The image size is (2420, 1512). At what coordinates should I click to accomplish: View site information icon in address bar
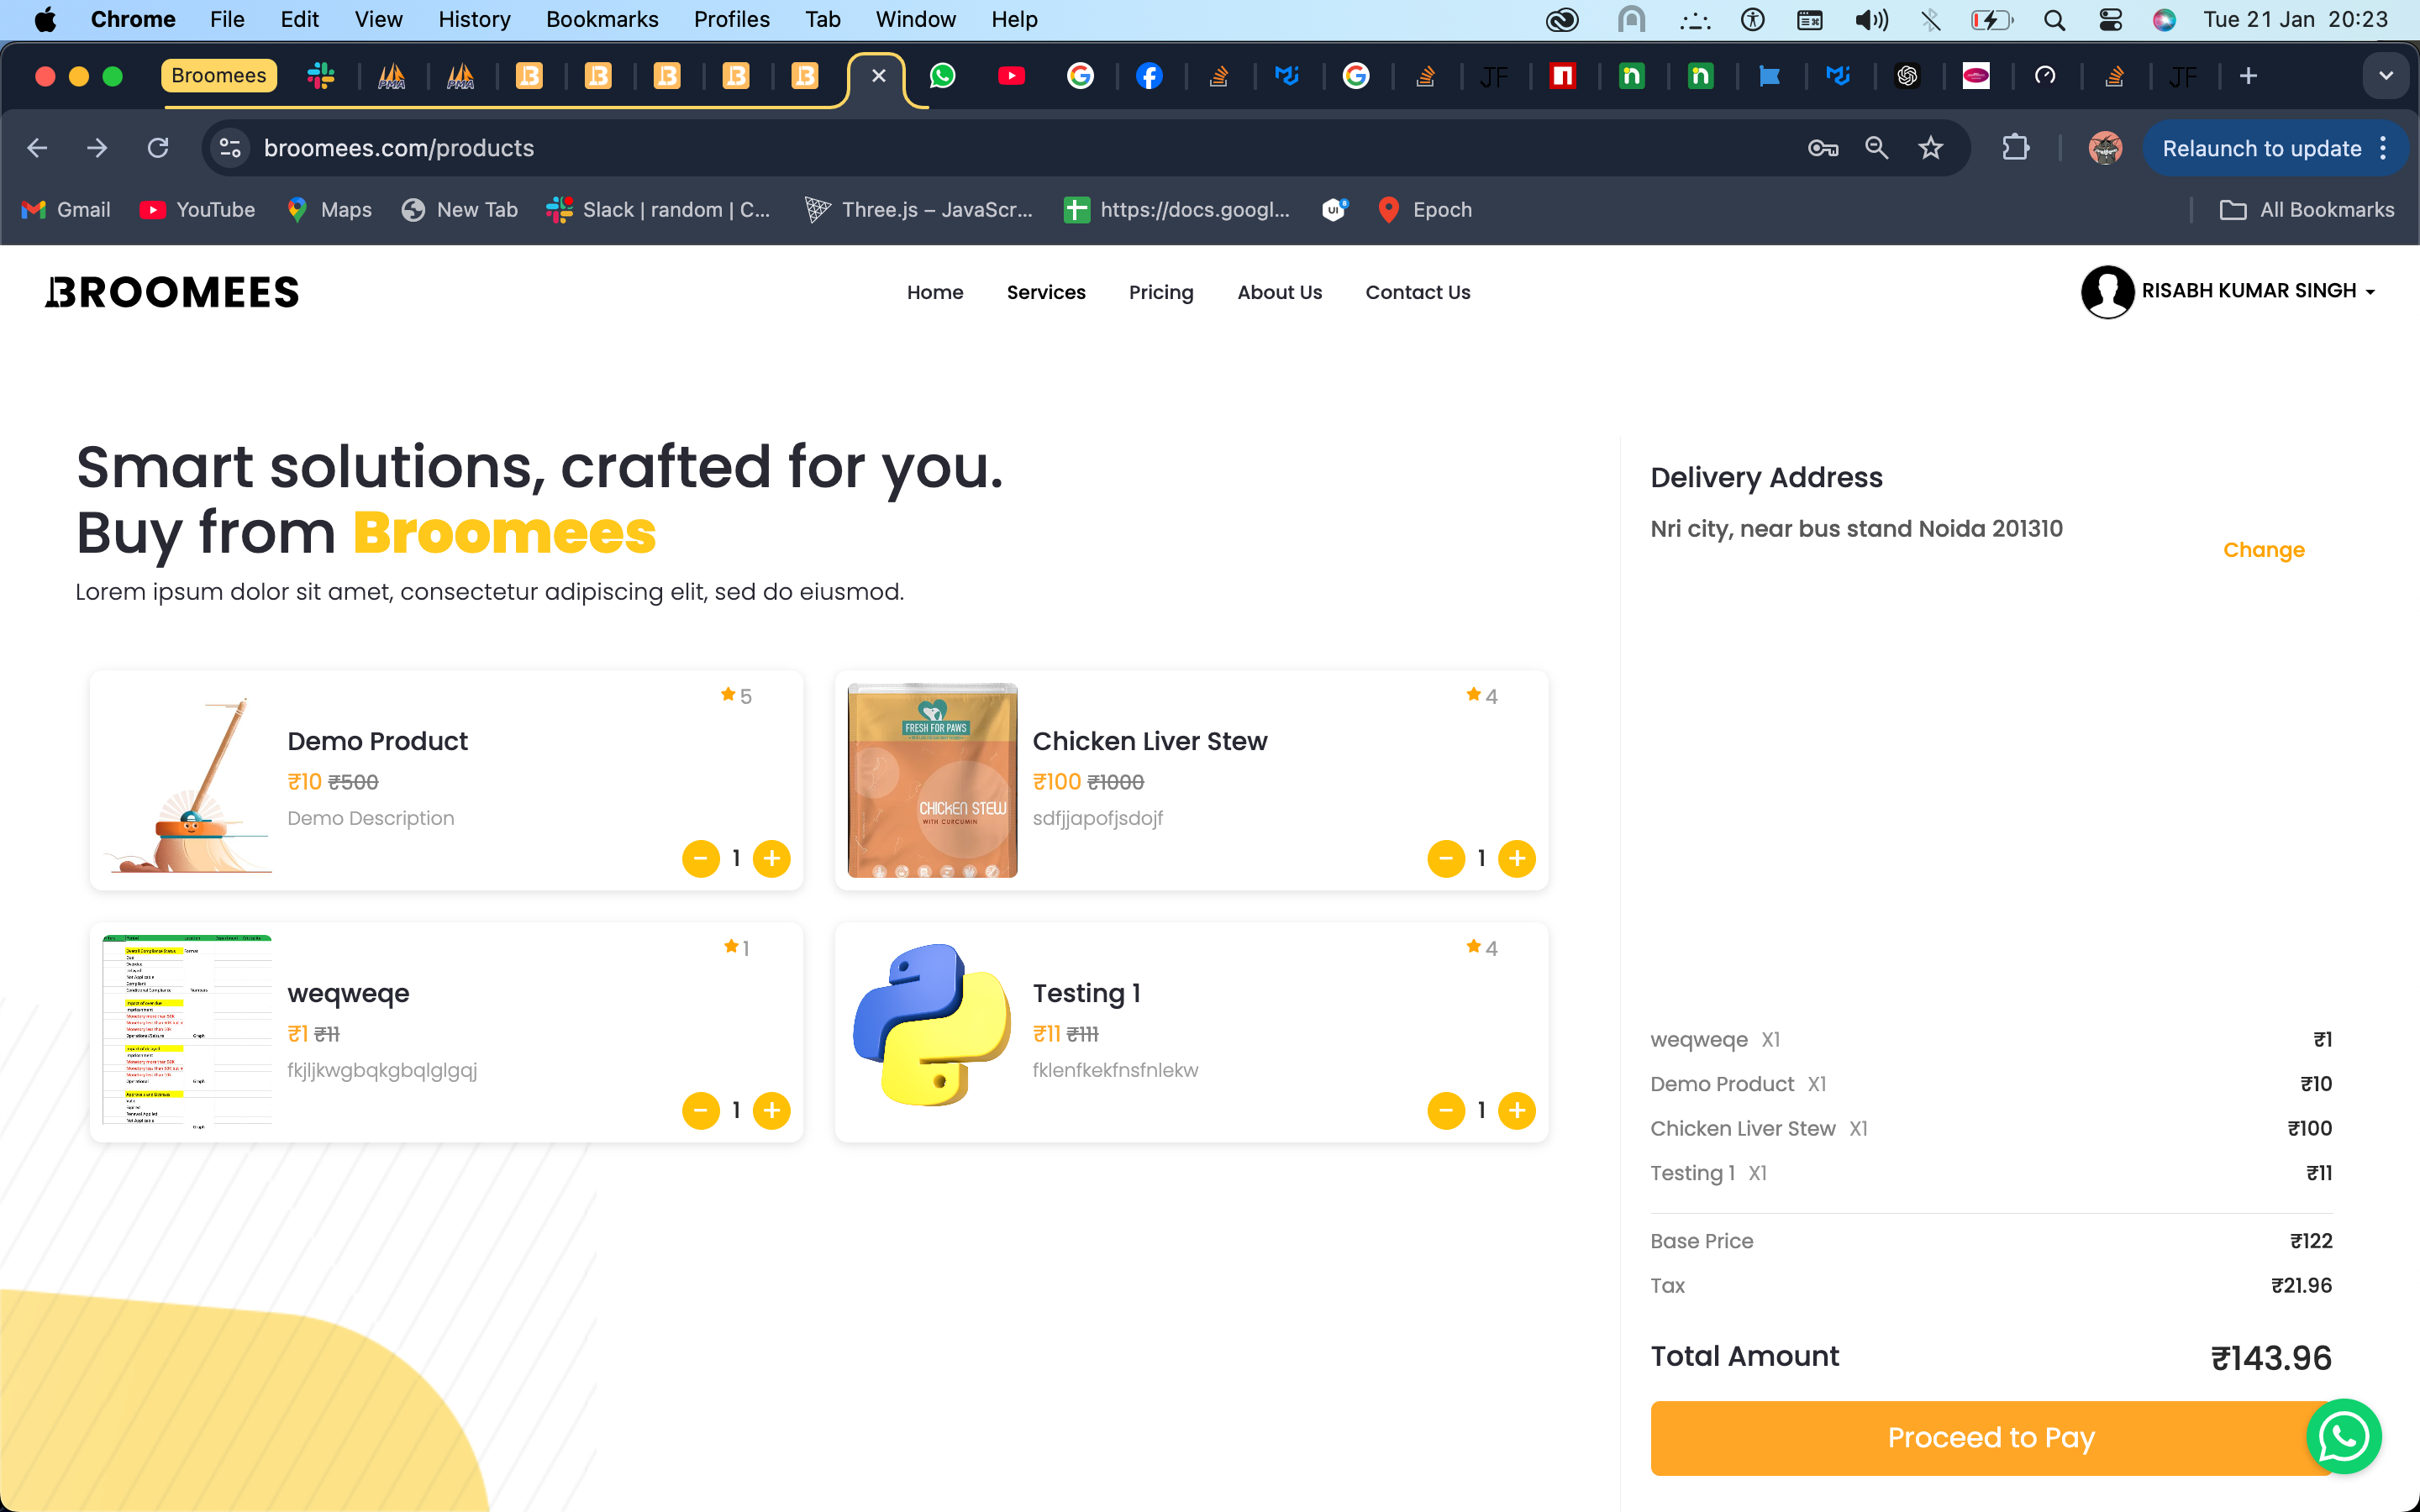(x=230, y=148)
